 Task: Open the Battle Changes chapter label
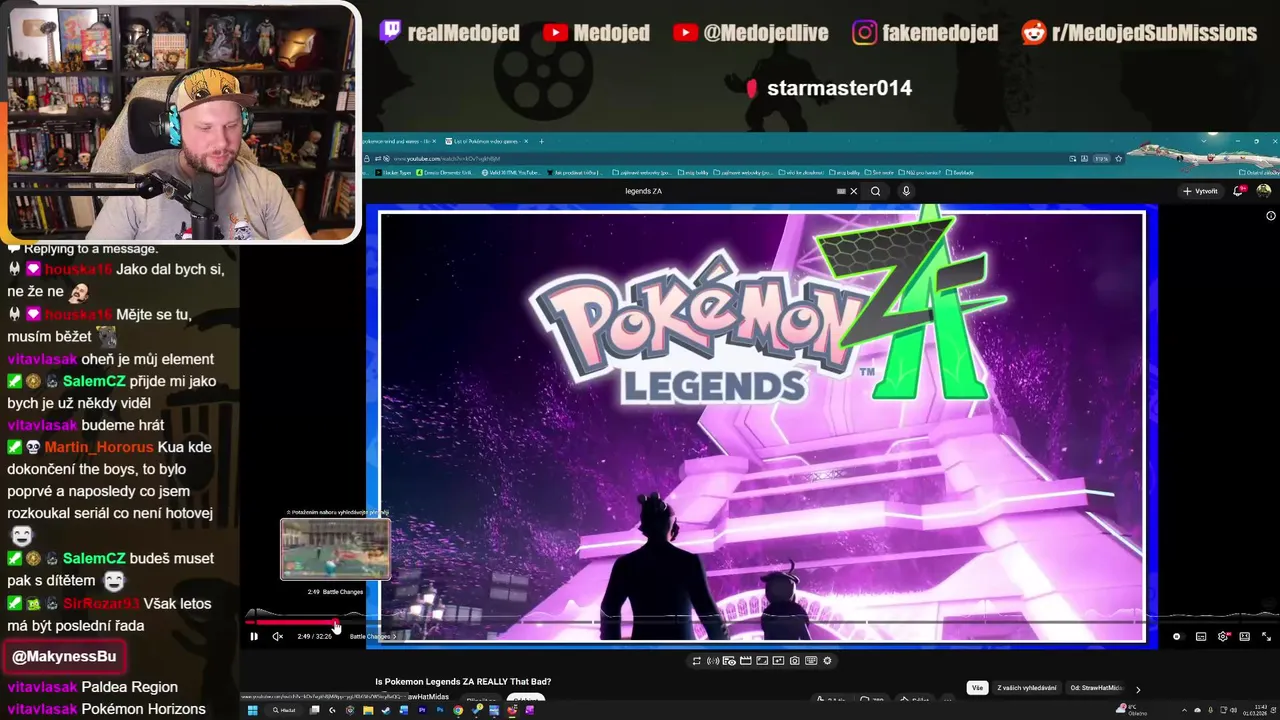[372, 636]
